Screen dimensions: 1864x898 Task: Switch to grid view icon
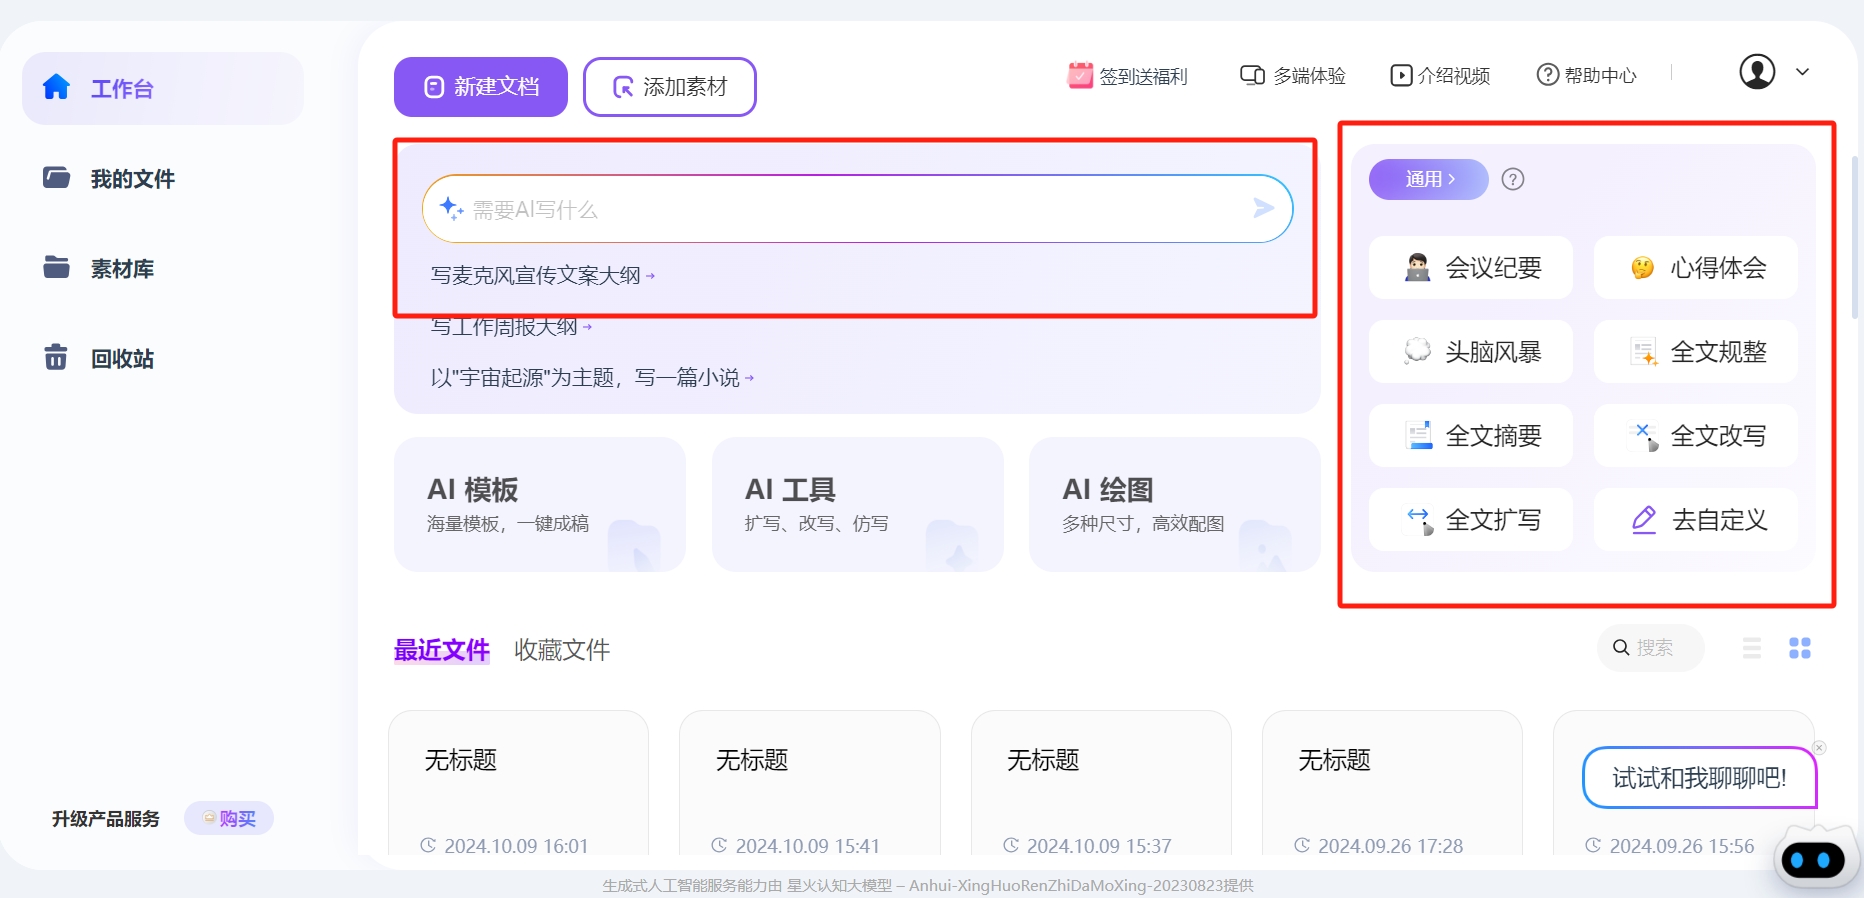(1800, 648)
